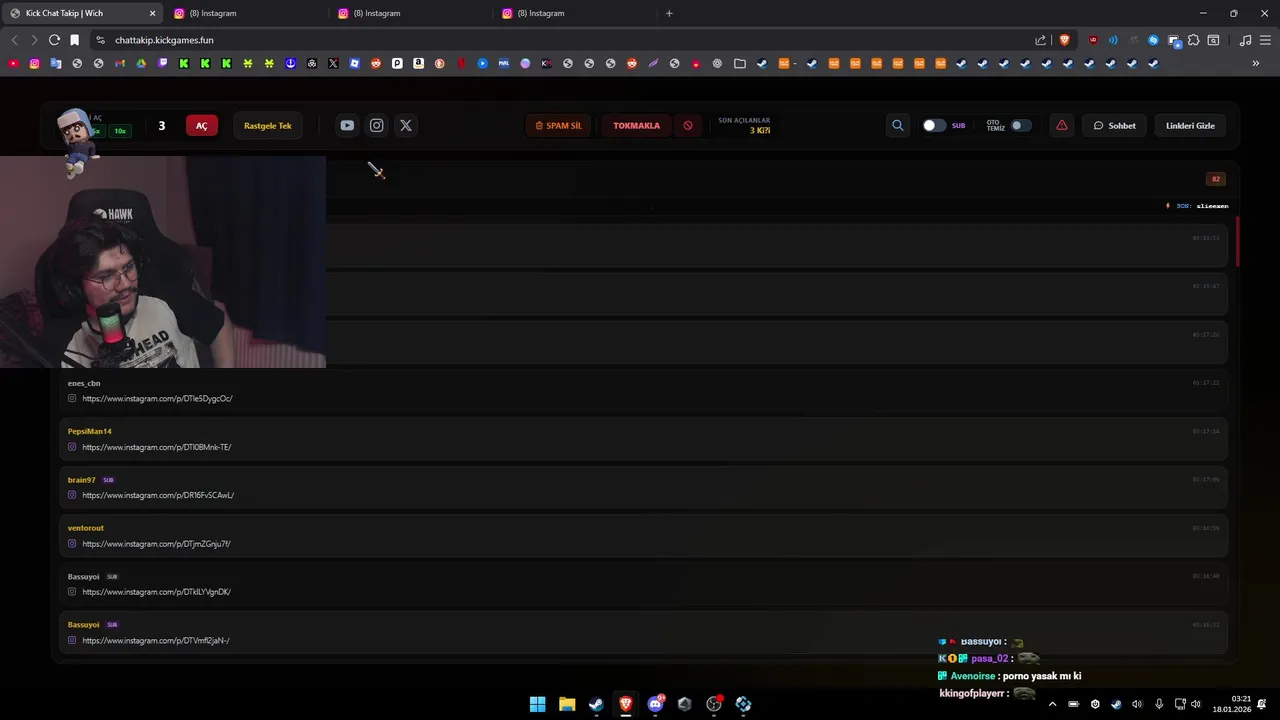The height and width of the screenshot is (720, 1280).
Task: Open the Sohbet chat button
Action: click(x=1114, y=125)
